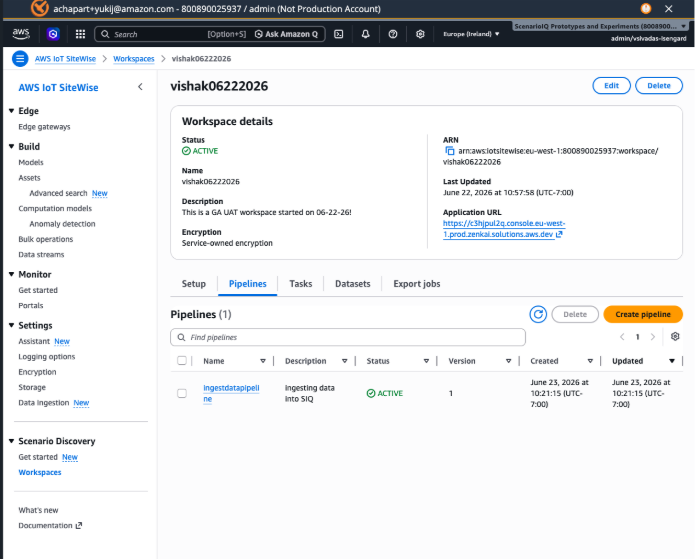Collapse the Settings navigation section
The width and height of the screenshot is (696, 559).
[x=12, y=325]
